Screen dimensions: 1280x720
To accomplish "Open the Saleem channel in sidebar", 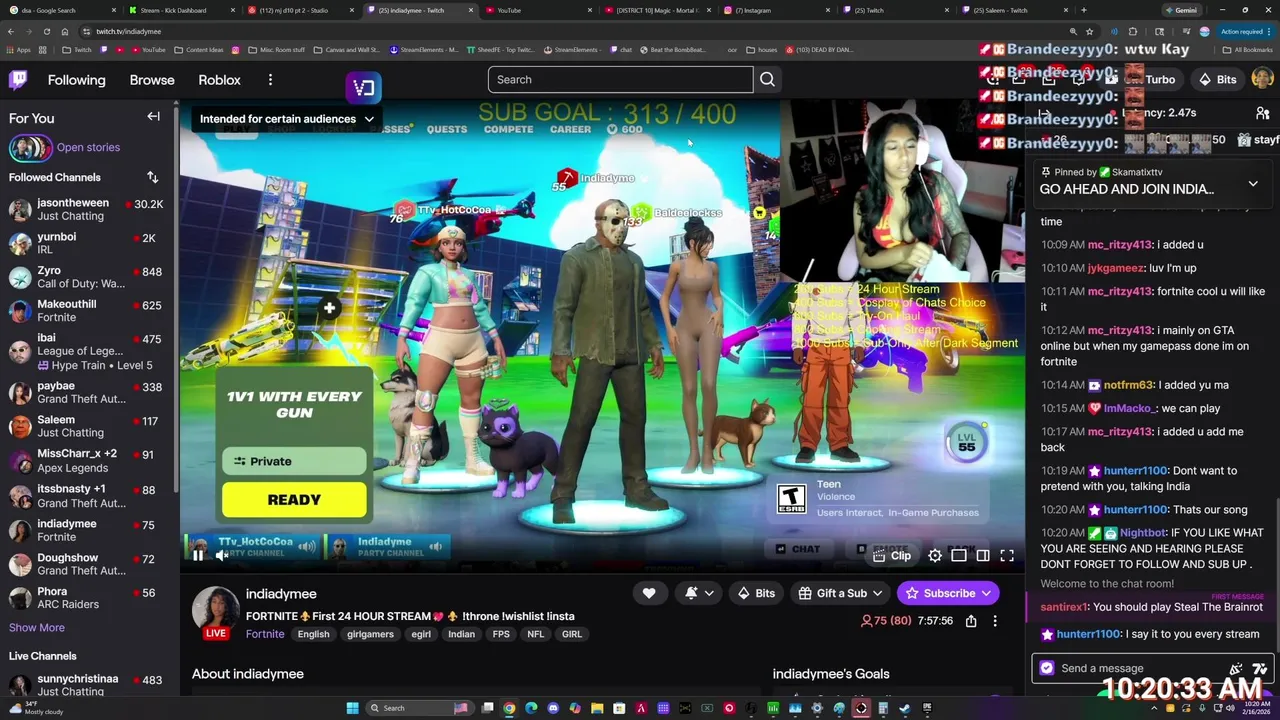I will point(86,426).
